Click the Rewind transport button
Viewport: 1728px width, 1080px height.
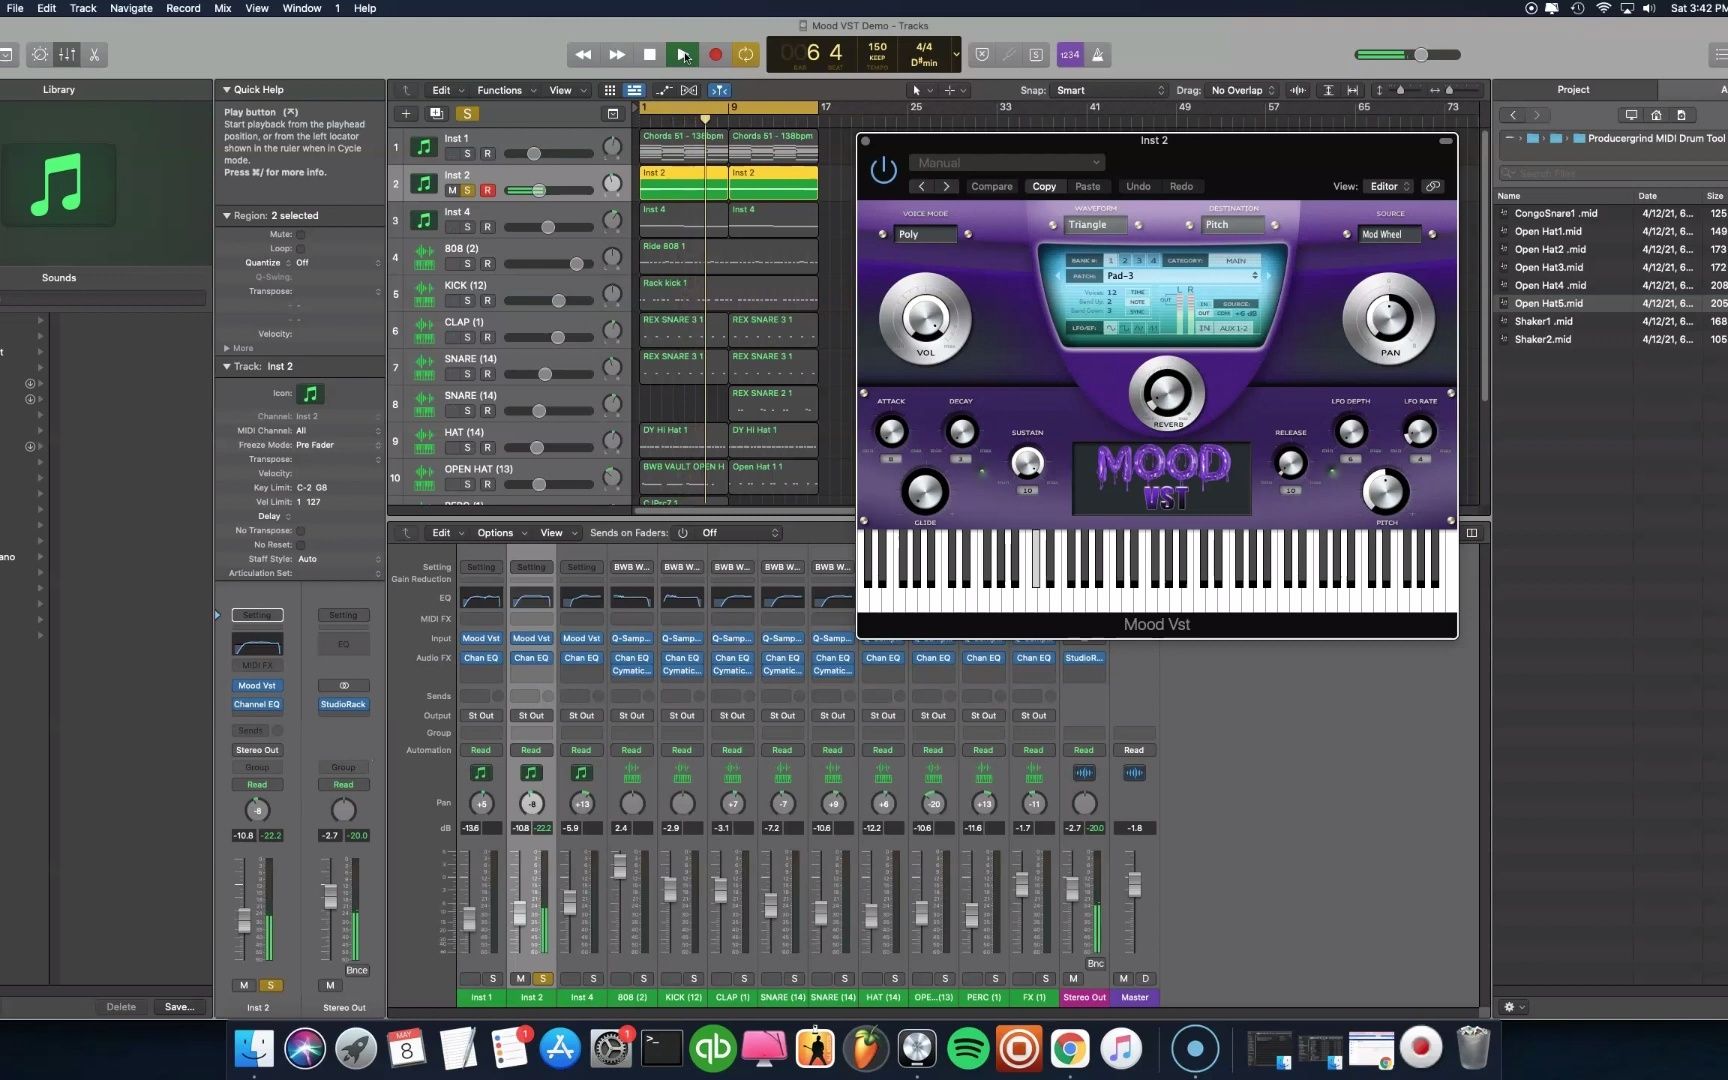click(584, 55)
